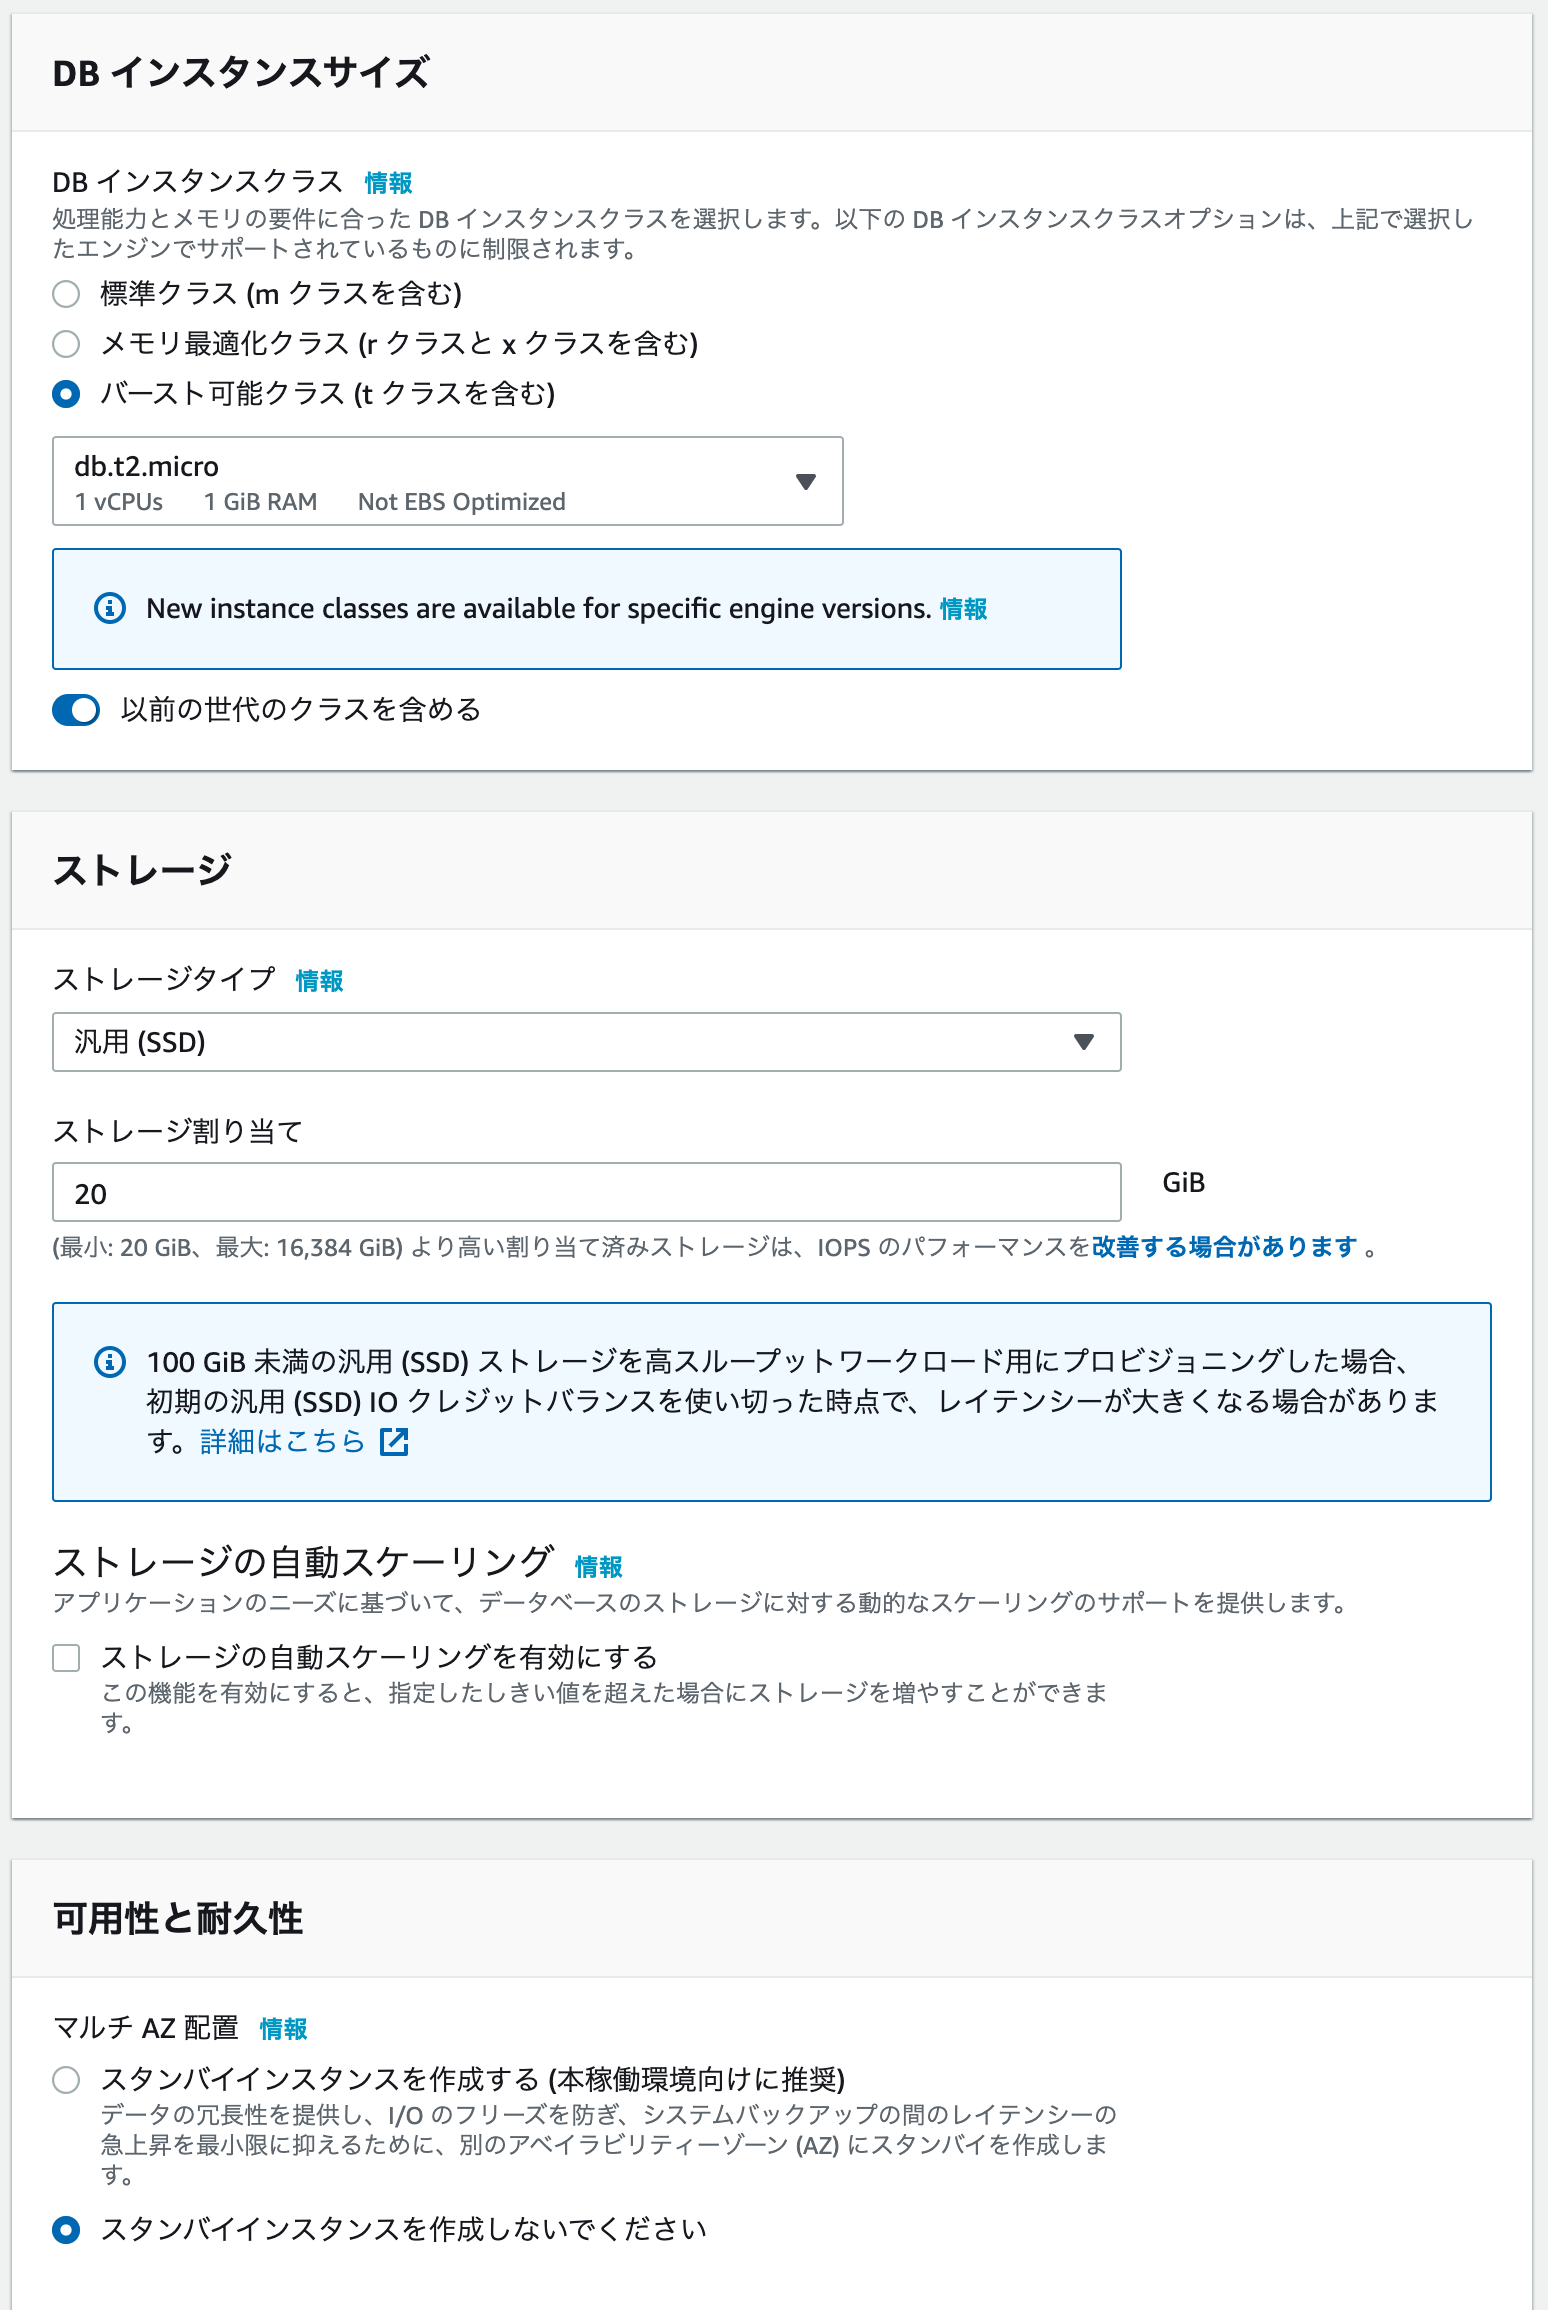Select スタンバイインスタンスを作成する radio option

pyautogui.click(x=66, y=2080)
